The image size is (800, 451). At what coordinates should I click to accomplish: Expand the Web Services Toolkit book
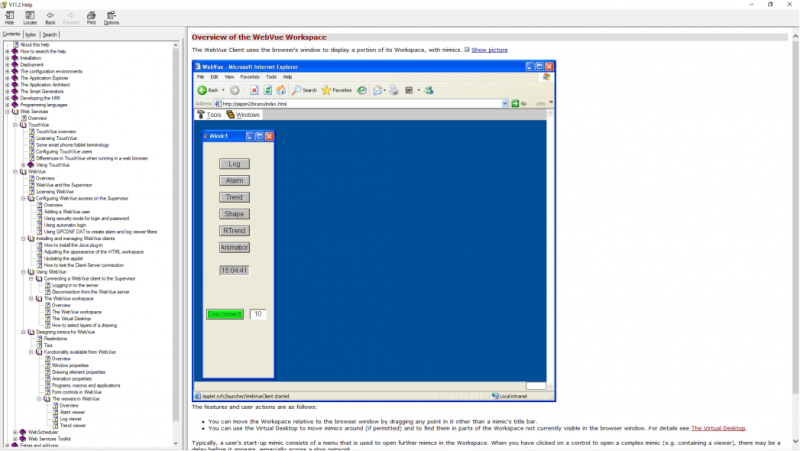point(15,439)
